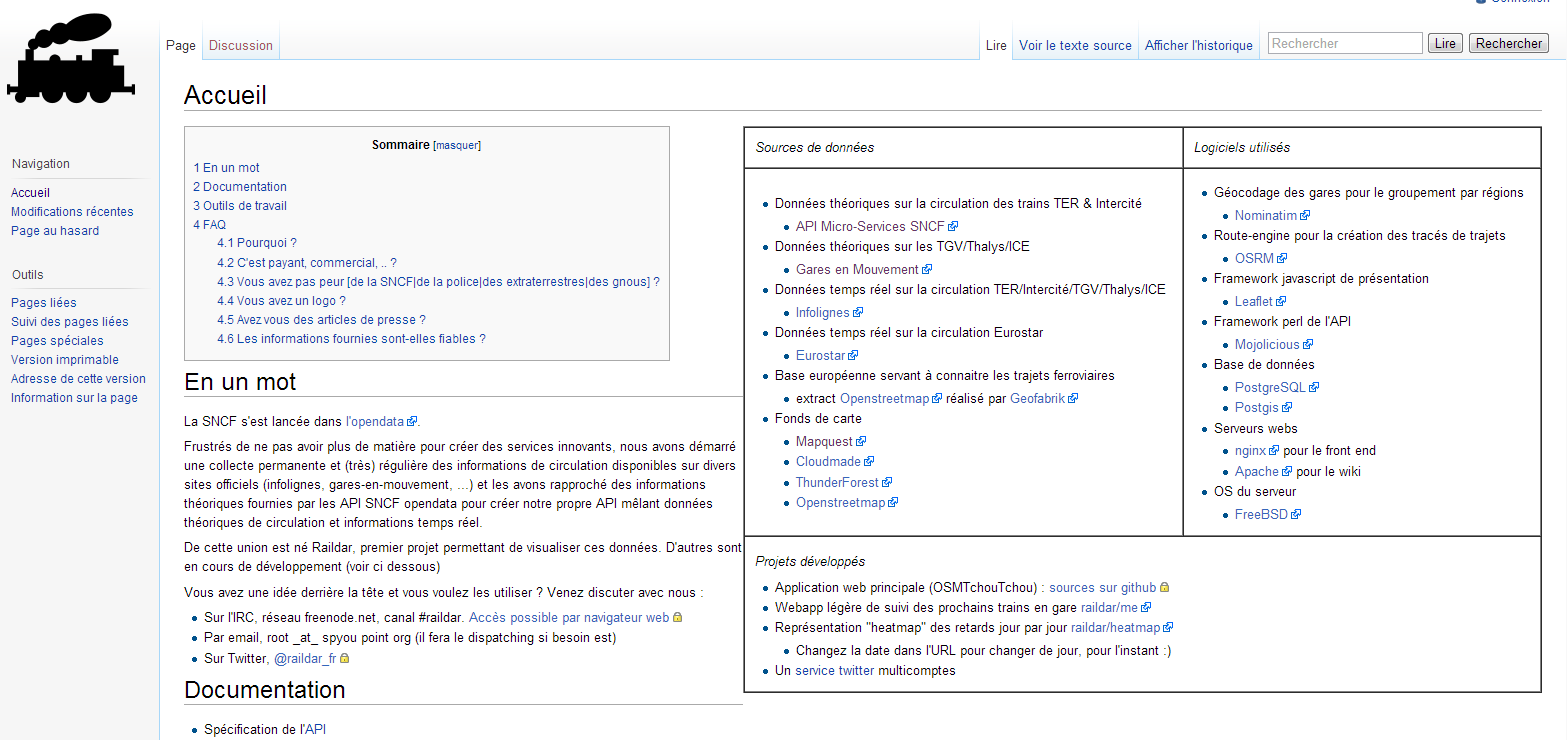The width and height of the screenshot is (1567, 740).
Task: Open the Page tab
Action: 181,45
